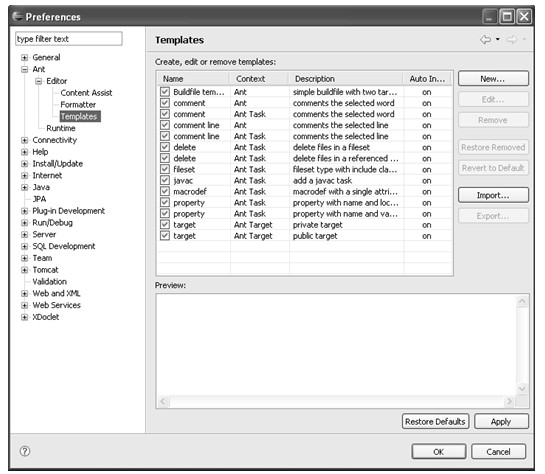Click the Eclipse icon in the title bar
This screenshot has width=545, height=474.
point(17,16)
